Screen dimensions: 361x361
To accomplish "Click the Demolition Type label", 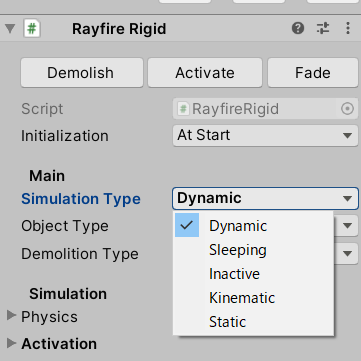I will pos(80,254).
